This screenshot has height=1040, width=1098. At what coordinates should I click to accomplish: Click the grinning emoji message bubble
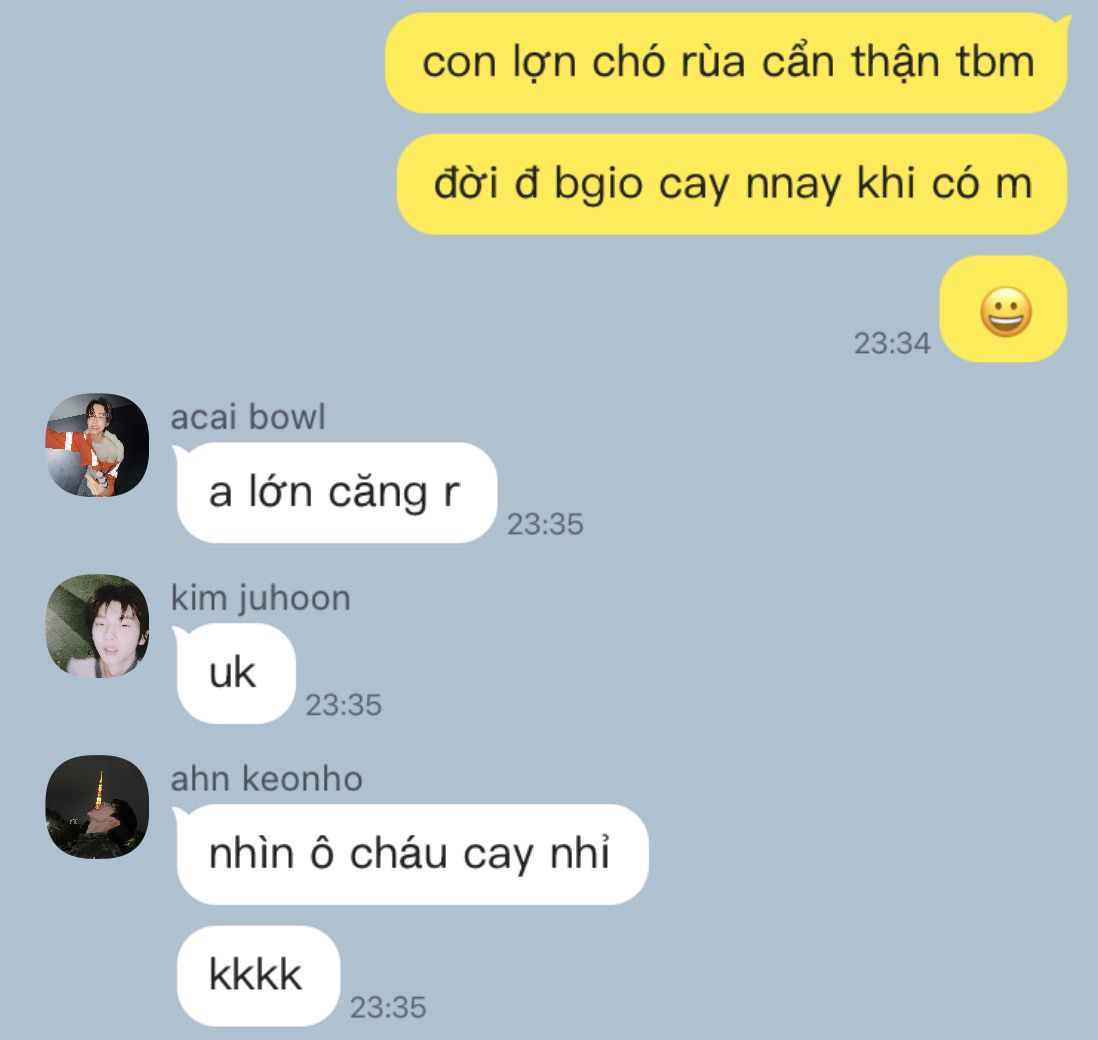pyautogui.click(x=1003, y=309)
